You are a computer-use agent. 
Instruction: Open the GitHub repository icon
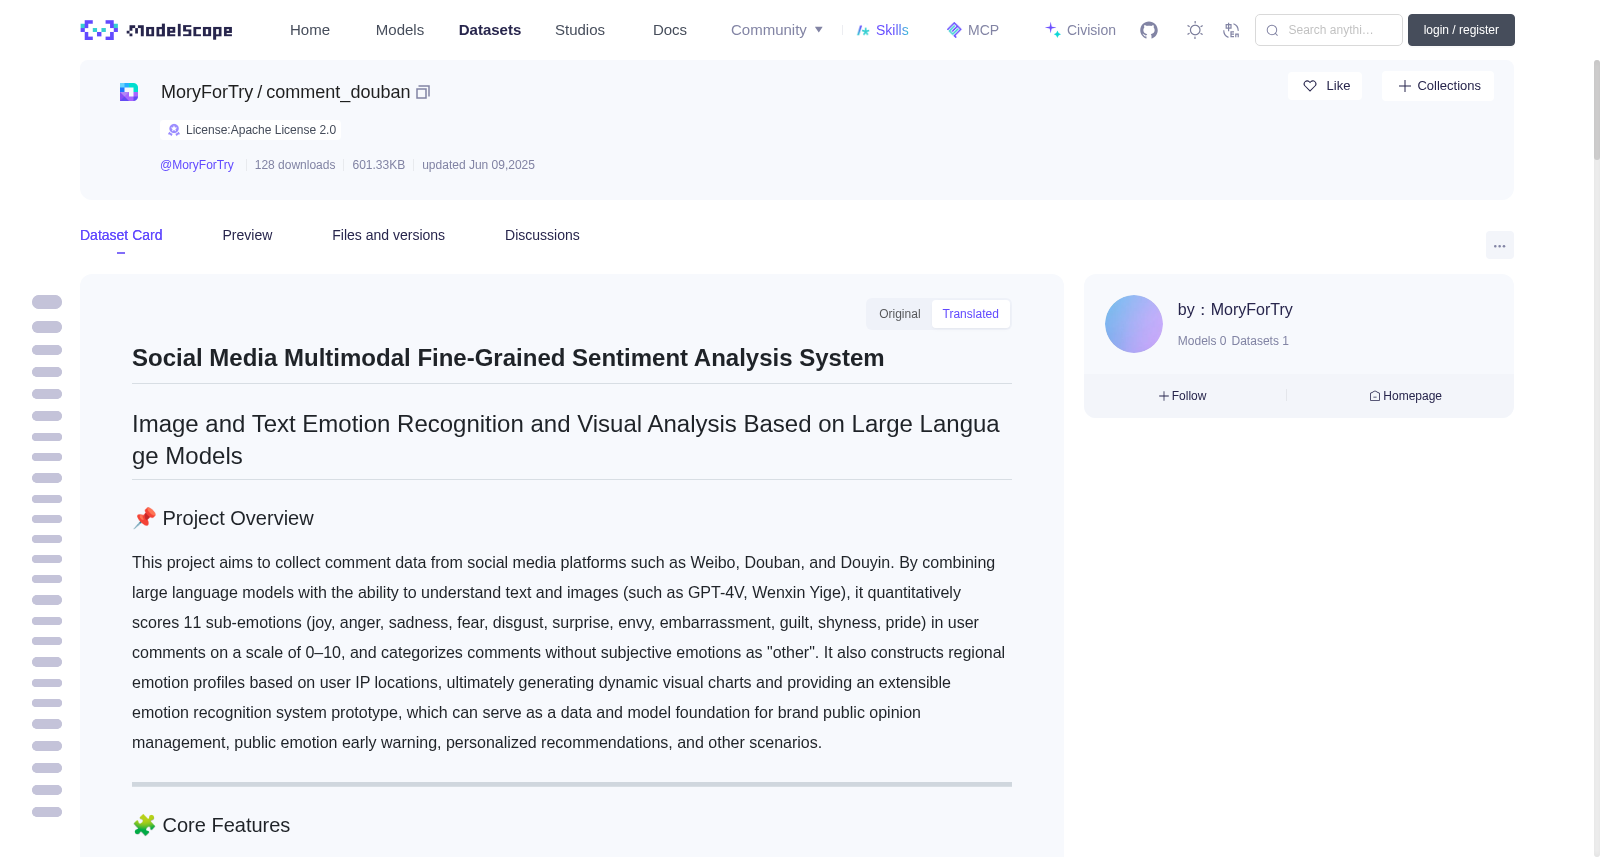[1149, 30]
